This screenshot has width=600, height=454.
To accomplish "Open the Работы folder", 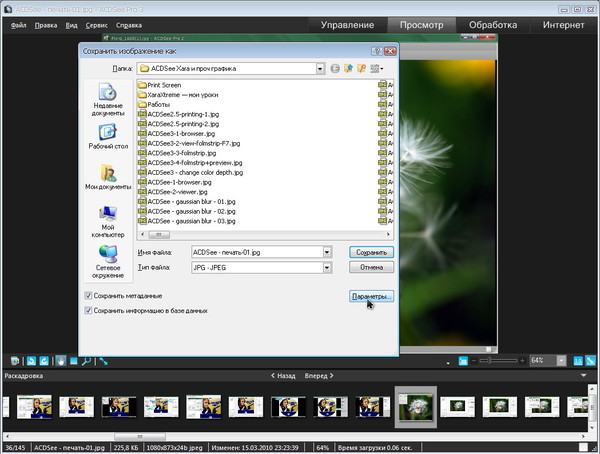I will (x=154, y=105).
